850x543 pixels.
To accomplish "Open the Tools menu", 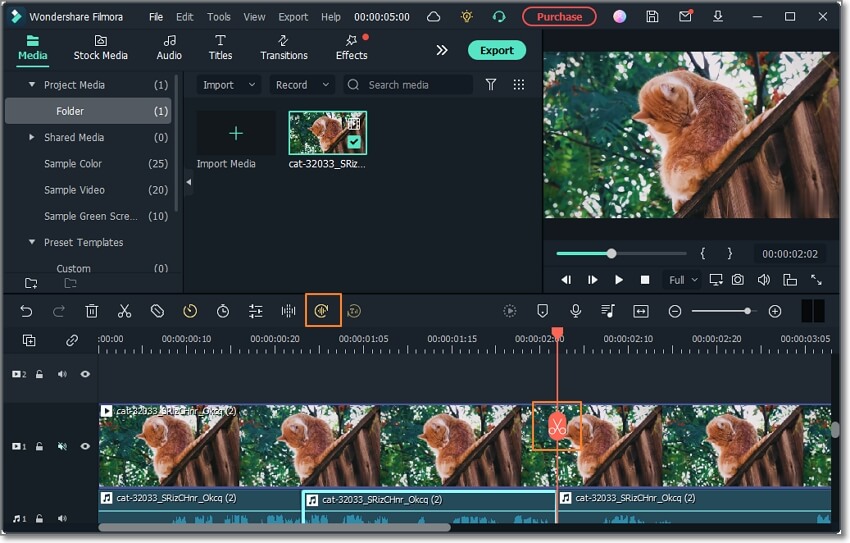I will click(218, 17).
